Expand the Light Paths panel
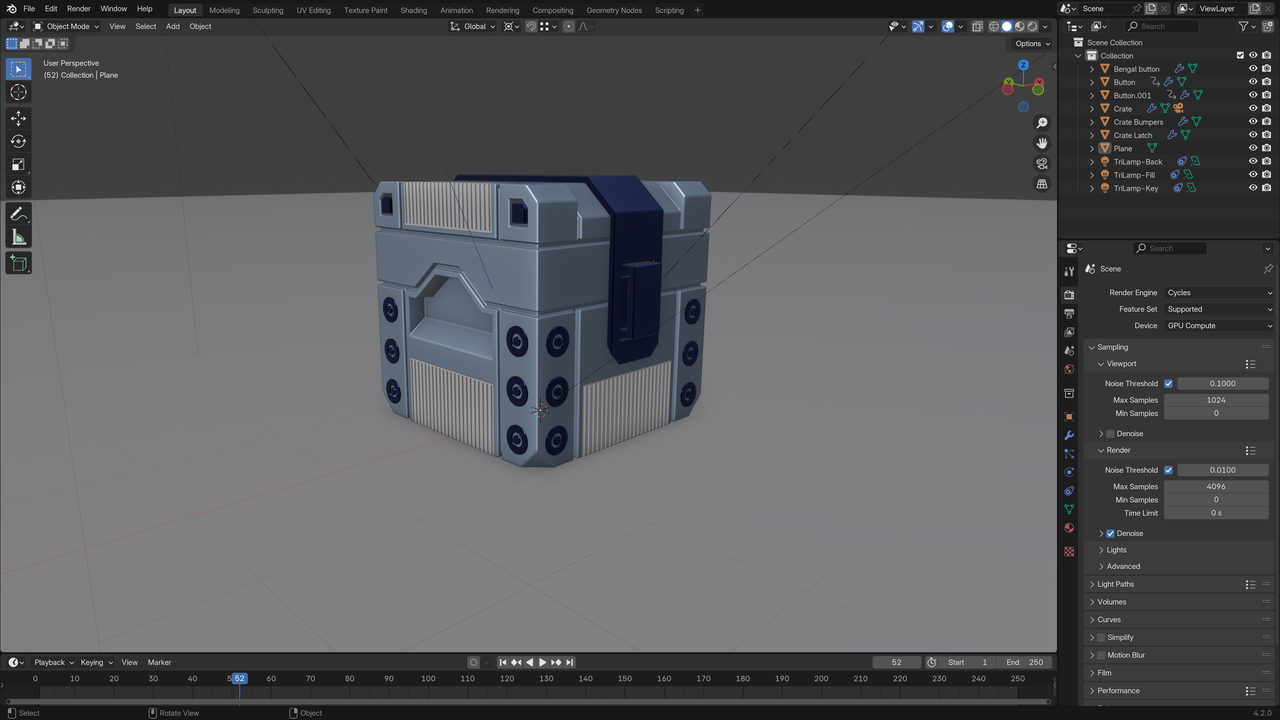This screenshot has width=1280, height=720. [1116, 584]
